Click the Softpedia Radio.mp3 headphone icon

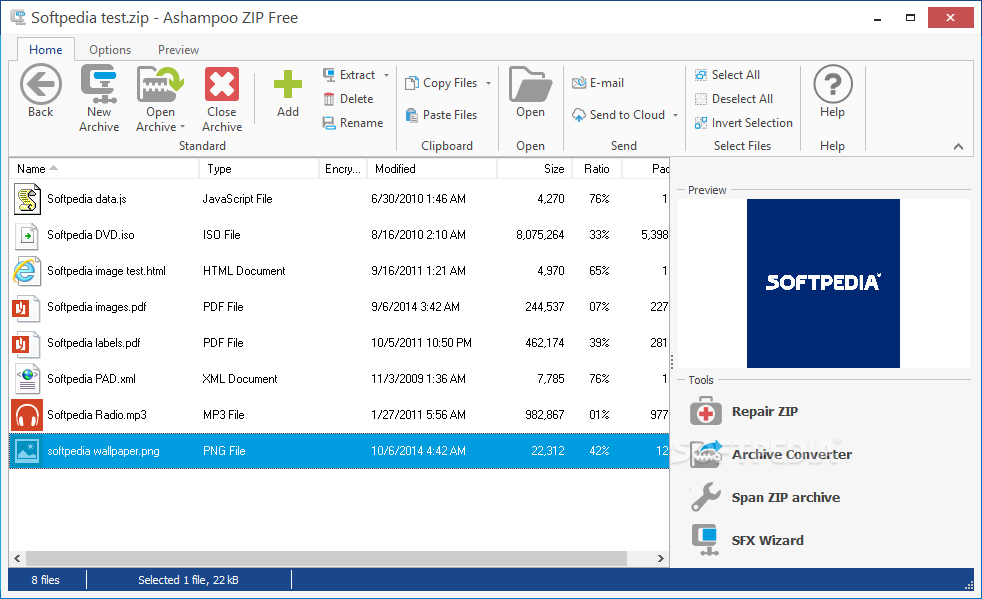[x=27, y=415]
